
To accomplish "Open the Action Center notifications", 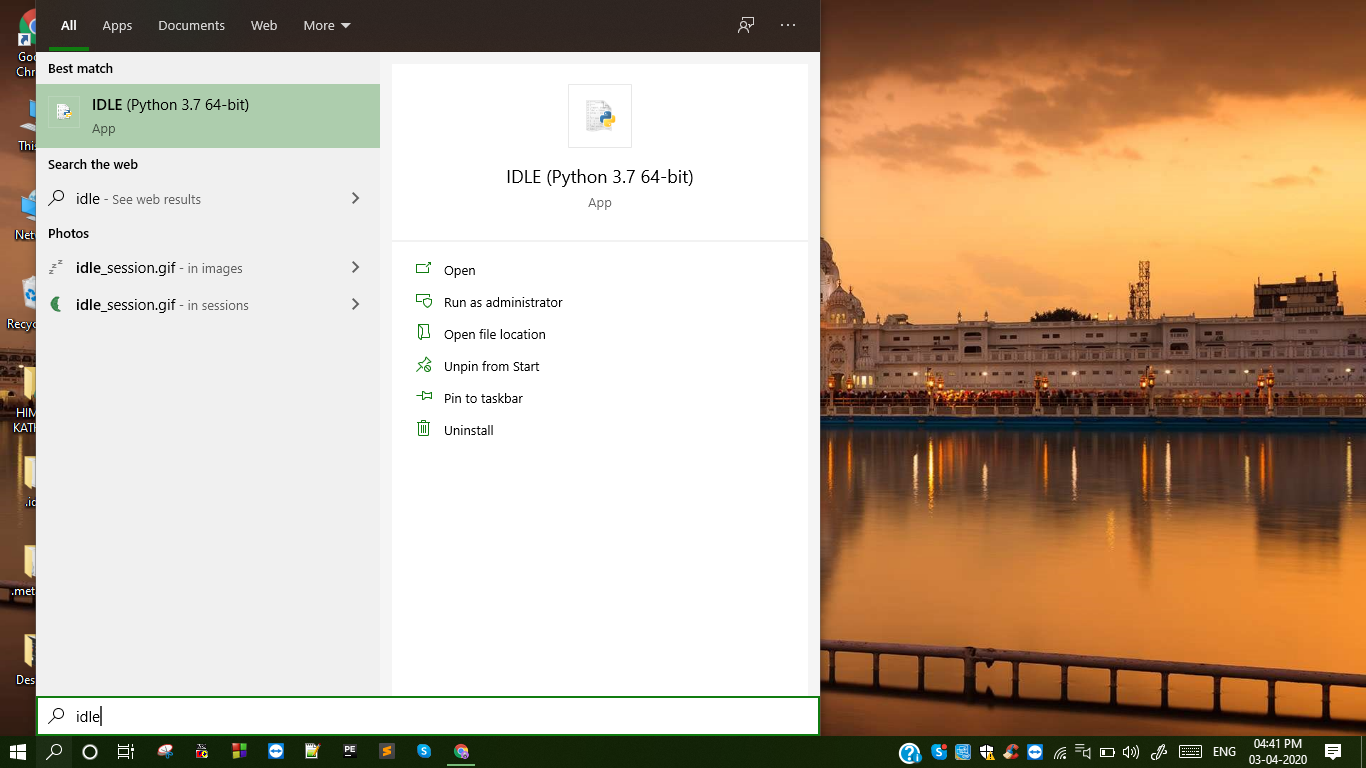I will 1333,752.
